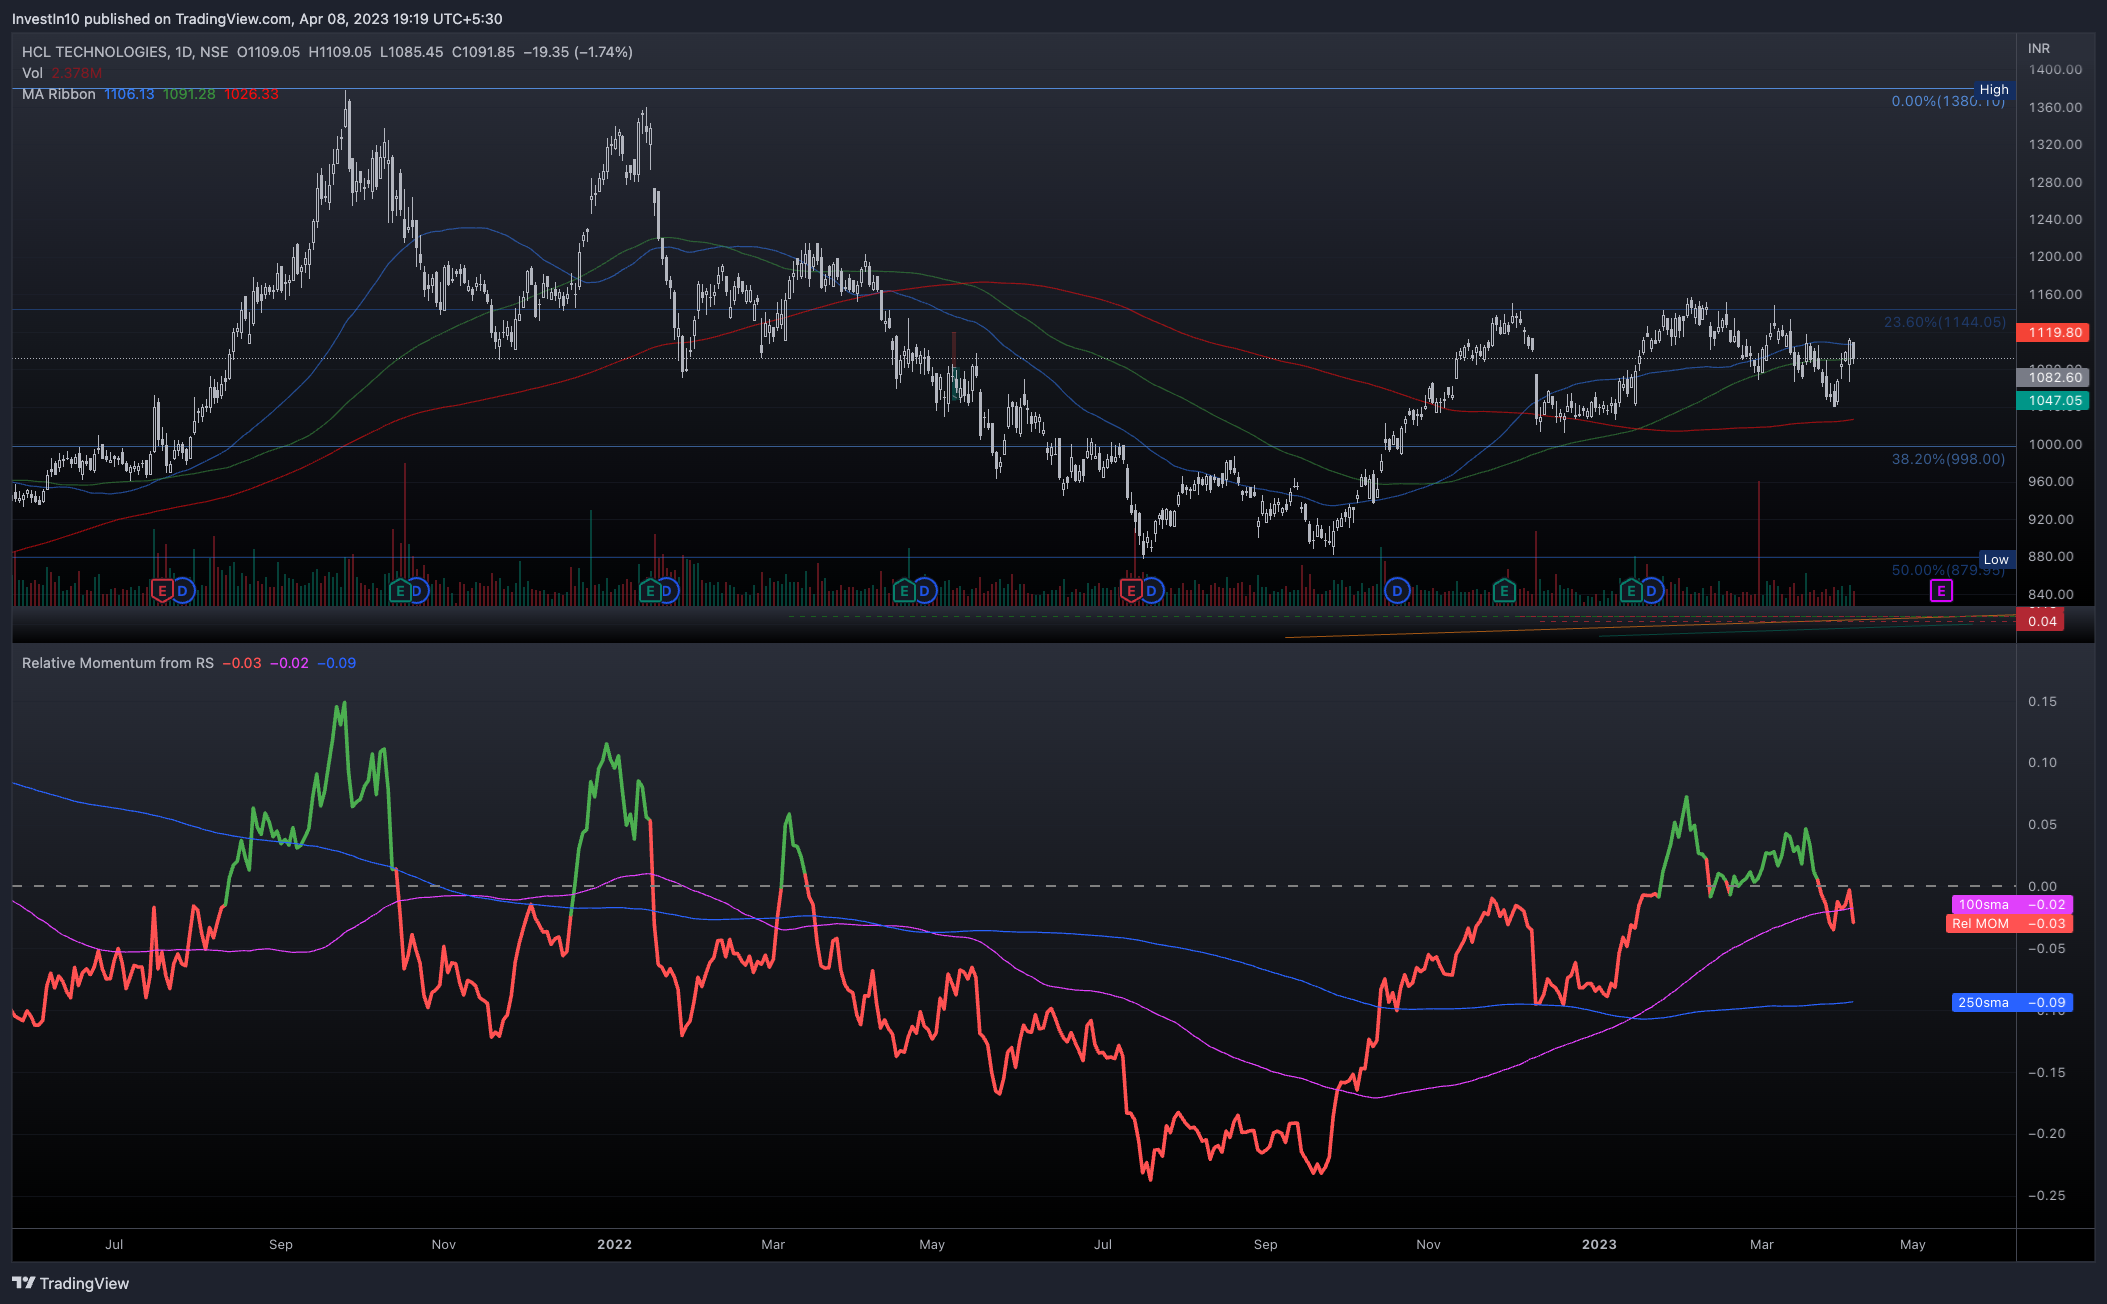Click the INR currency label
The image size is (2107, 1304).
pyautogui.click(x=2039, y=48)
